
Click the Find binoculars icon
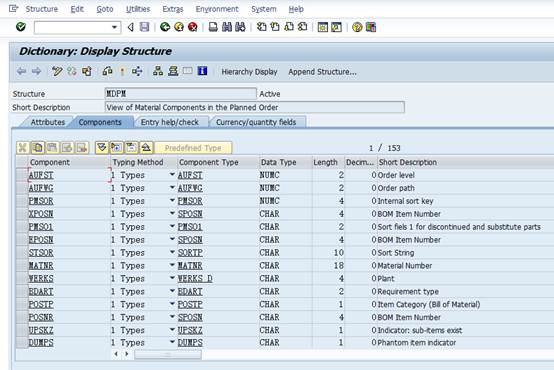pyautogui.click(x=227, y=27)
